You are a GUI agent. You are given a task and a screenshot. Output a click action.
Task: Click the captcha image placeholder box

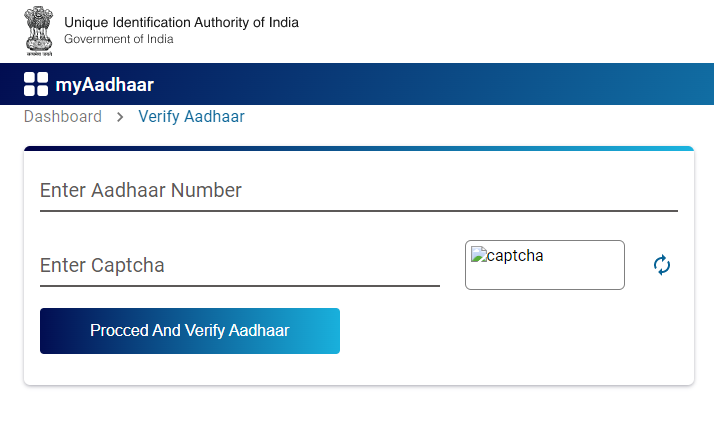[545, 265]
